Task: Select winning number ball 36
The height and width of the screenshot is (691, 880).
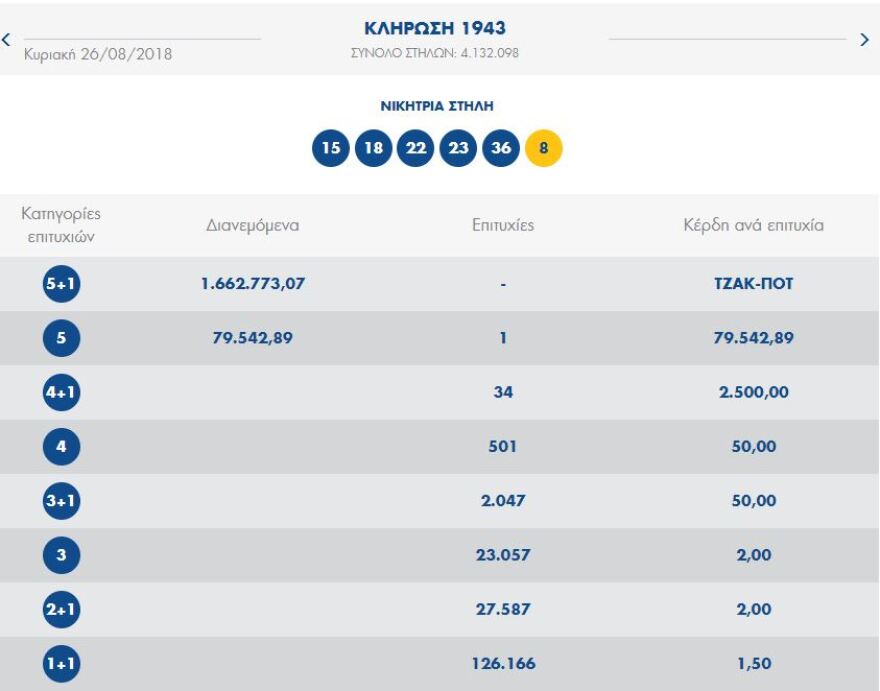Action: tap(501, 149)
